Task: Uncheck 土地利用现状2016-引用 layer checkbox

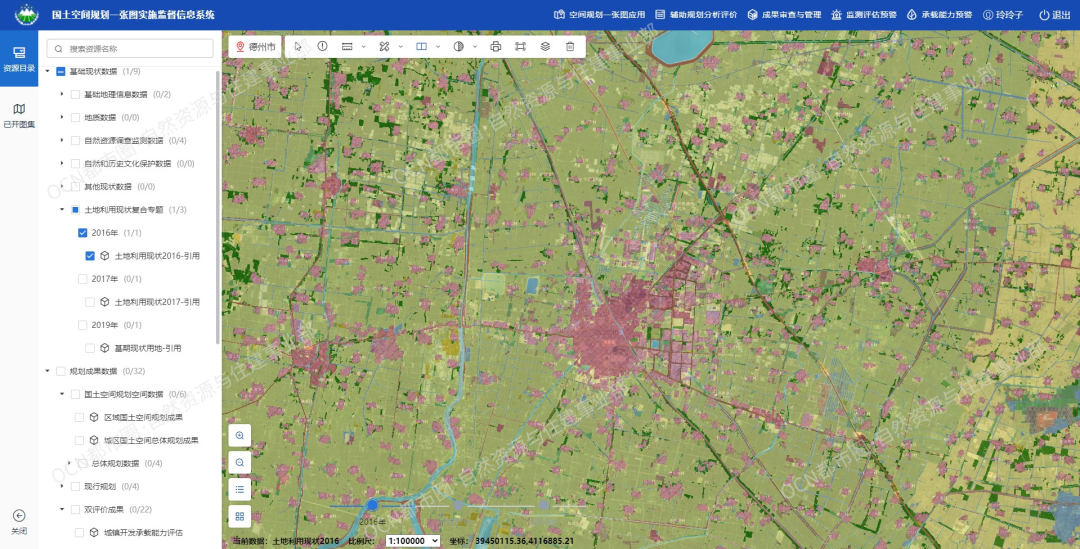Action: coord(90,256)
